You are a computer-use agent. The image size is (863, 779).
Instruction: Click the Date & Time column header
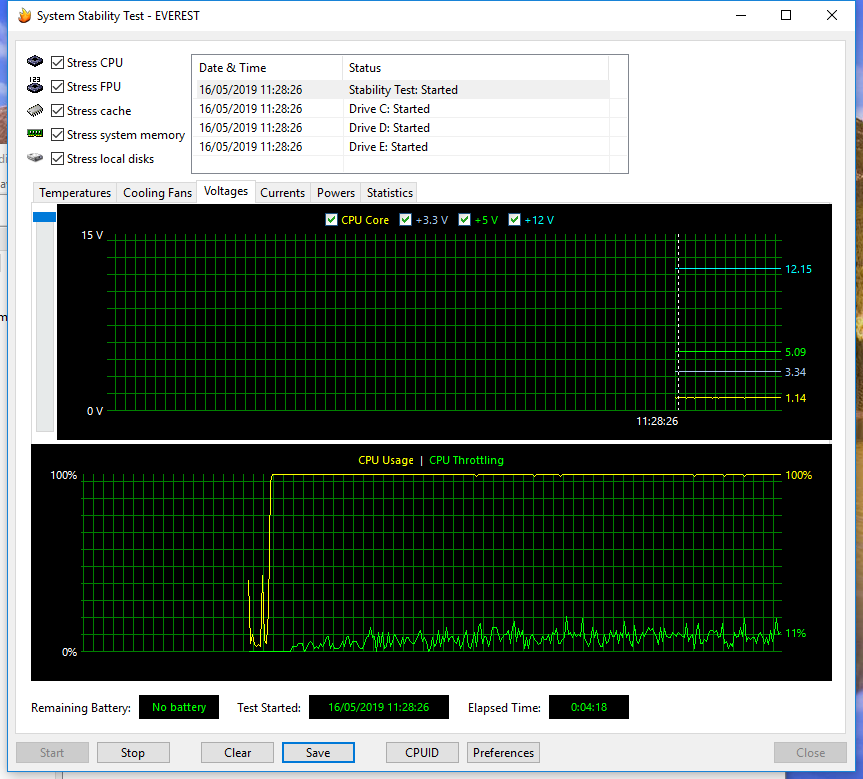tap(267, 68)
